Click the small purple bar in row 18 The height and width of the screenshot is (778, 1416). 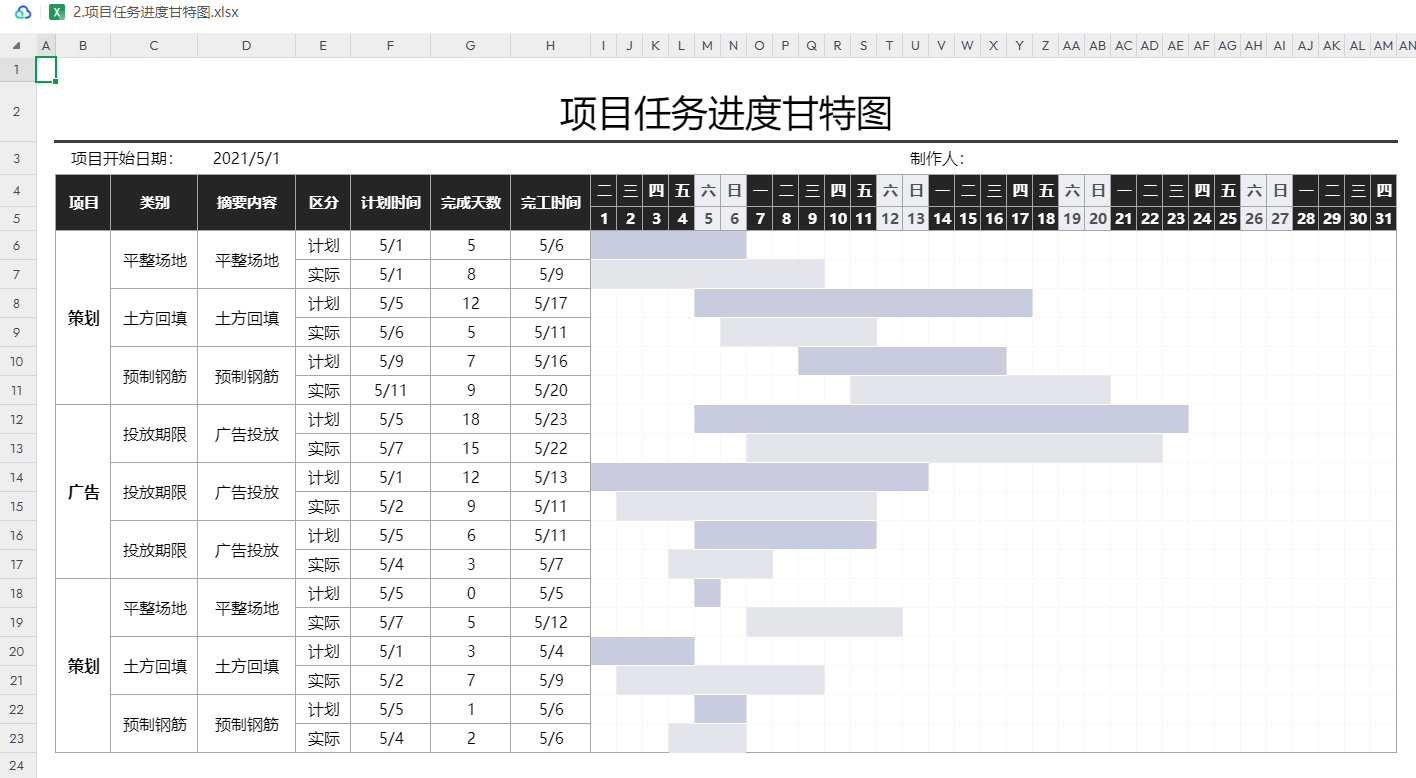click(x=707, y=593)
